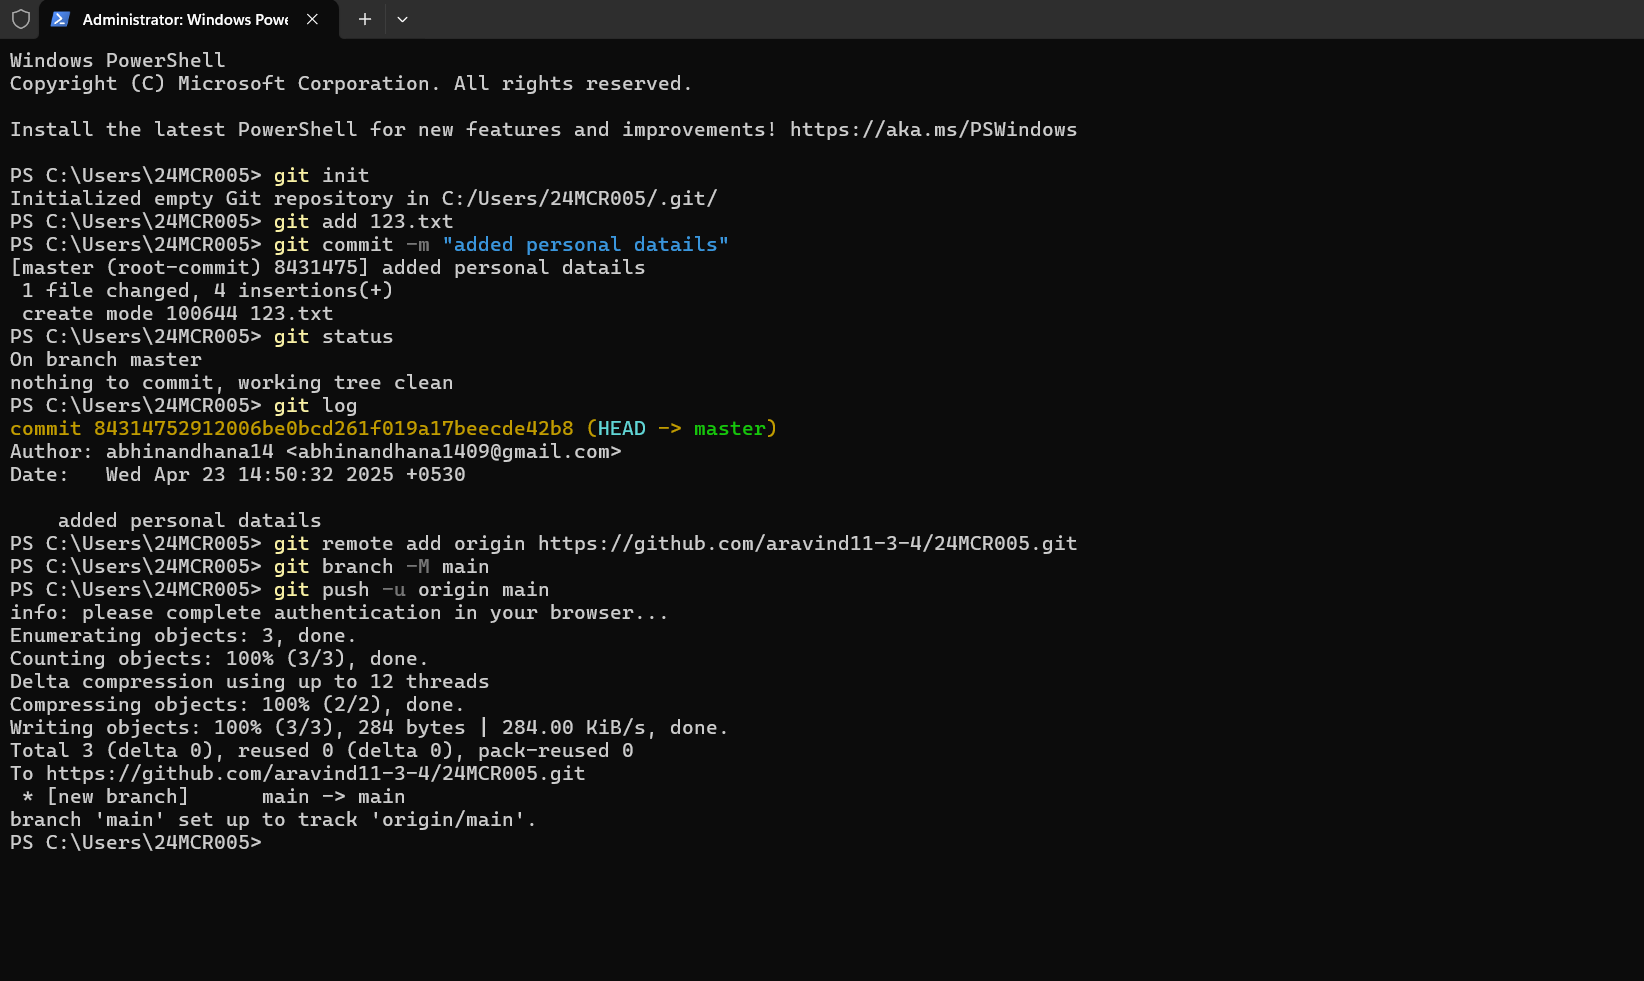Click 'Total 3 (delta 0), reused 0' line
This screenshot has height=981, width=1644.
(321, 751)
